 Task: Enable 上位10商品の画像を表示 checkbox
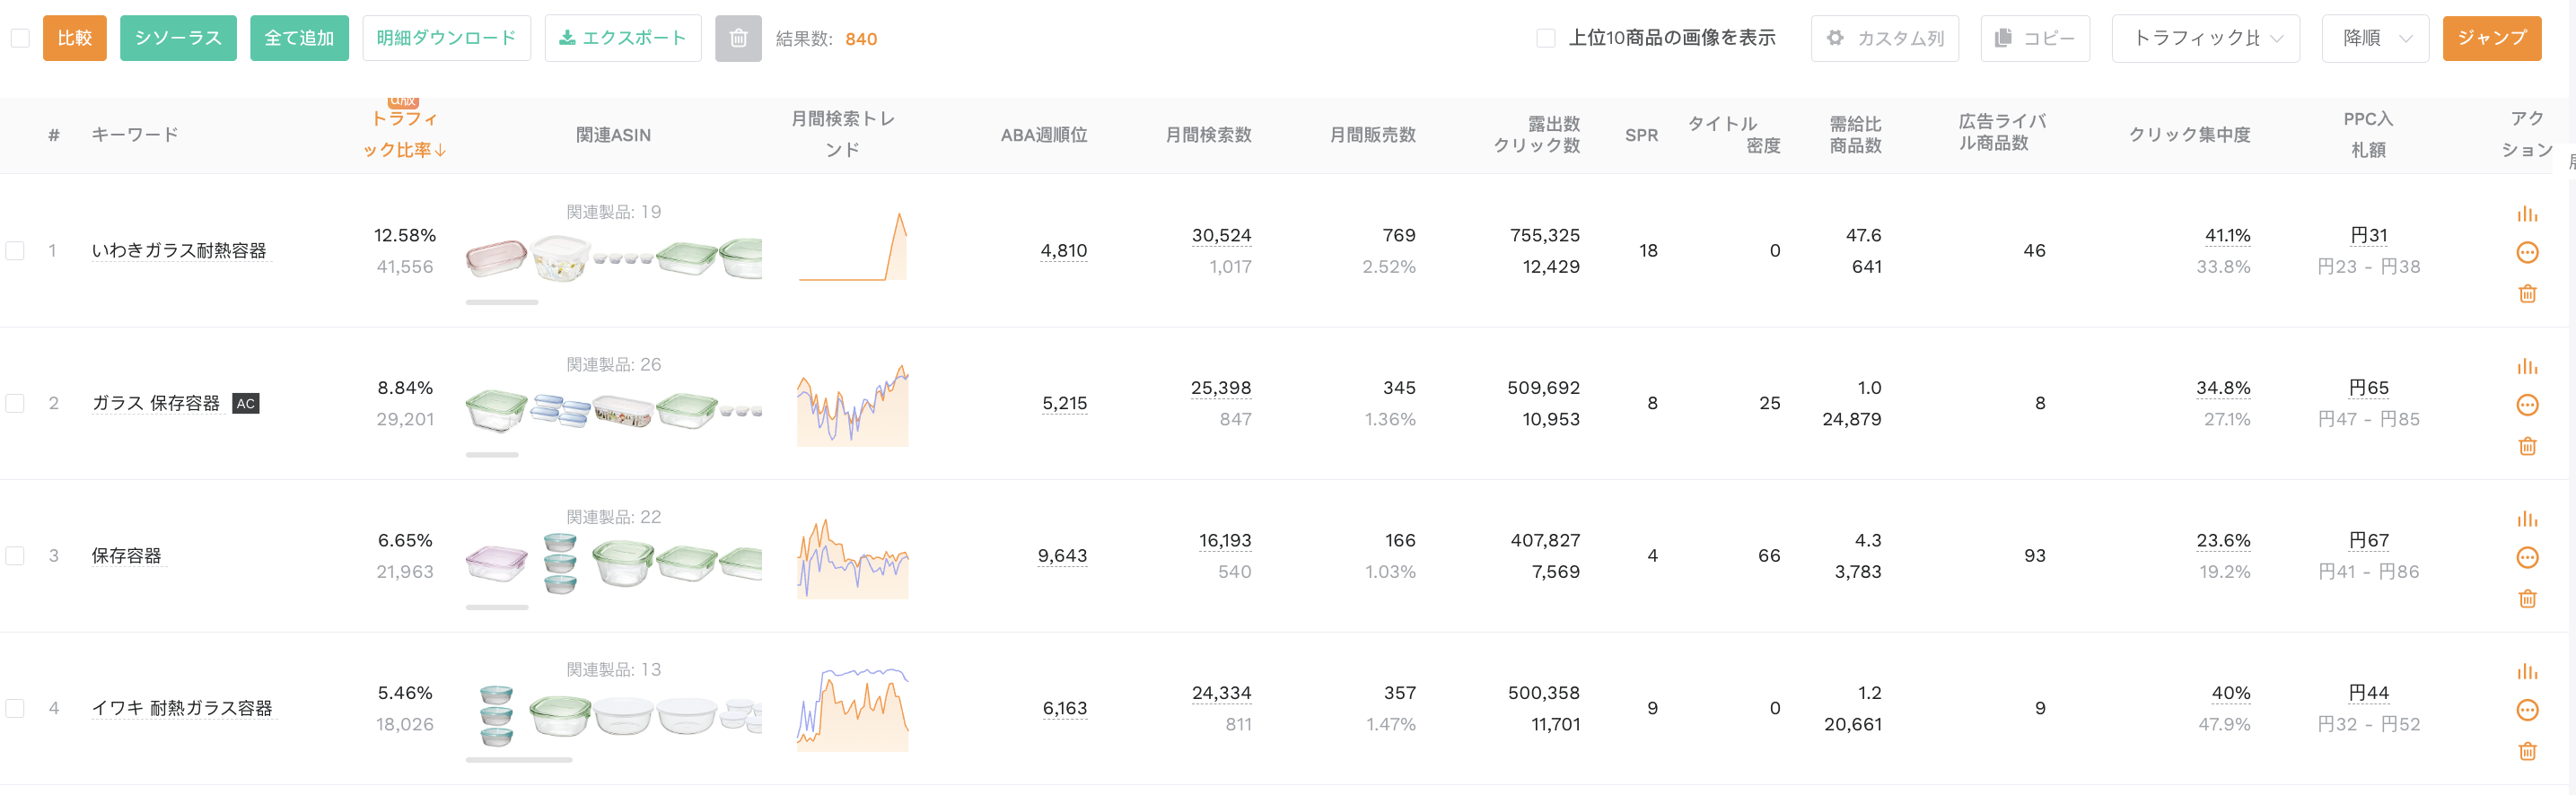tap(1545, 38)
